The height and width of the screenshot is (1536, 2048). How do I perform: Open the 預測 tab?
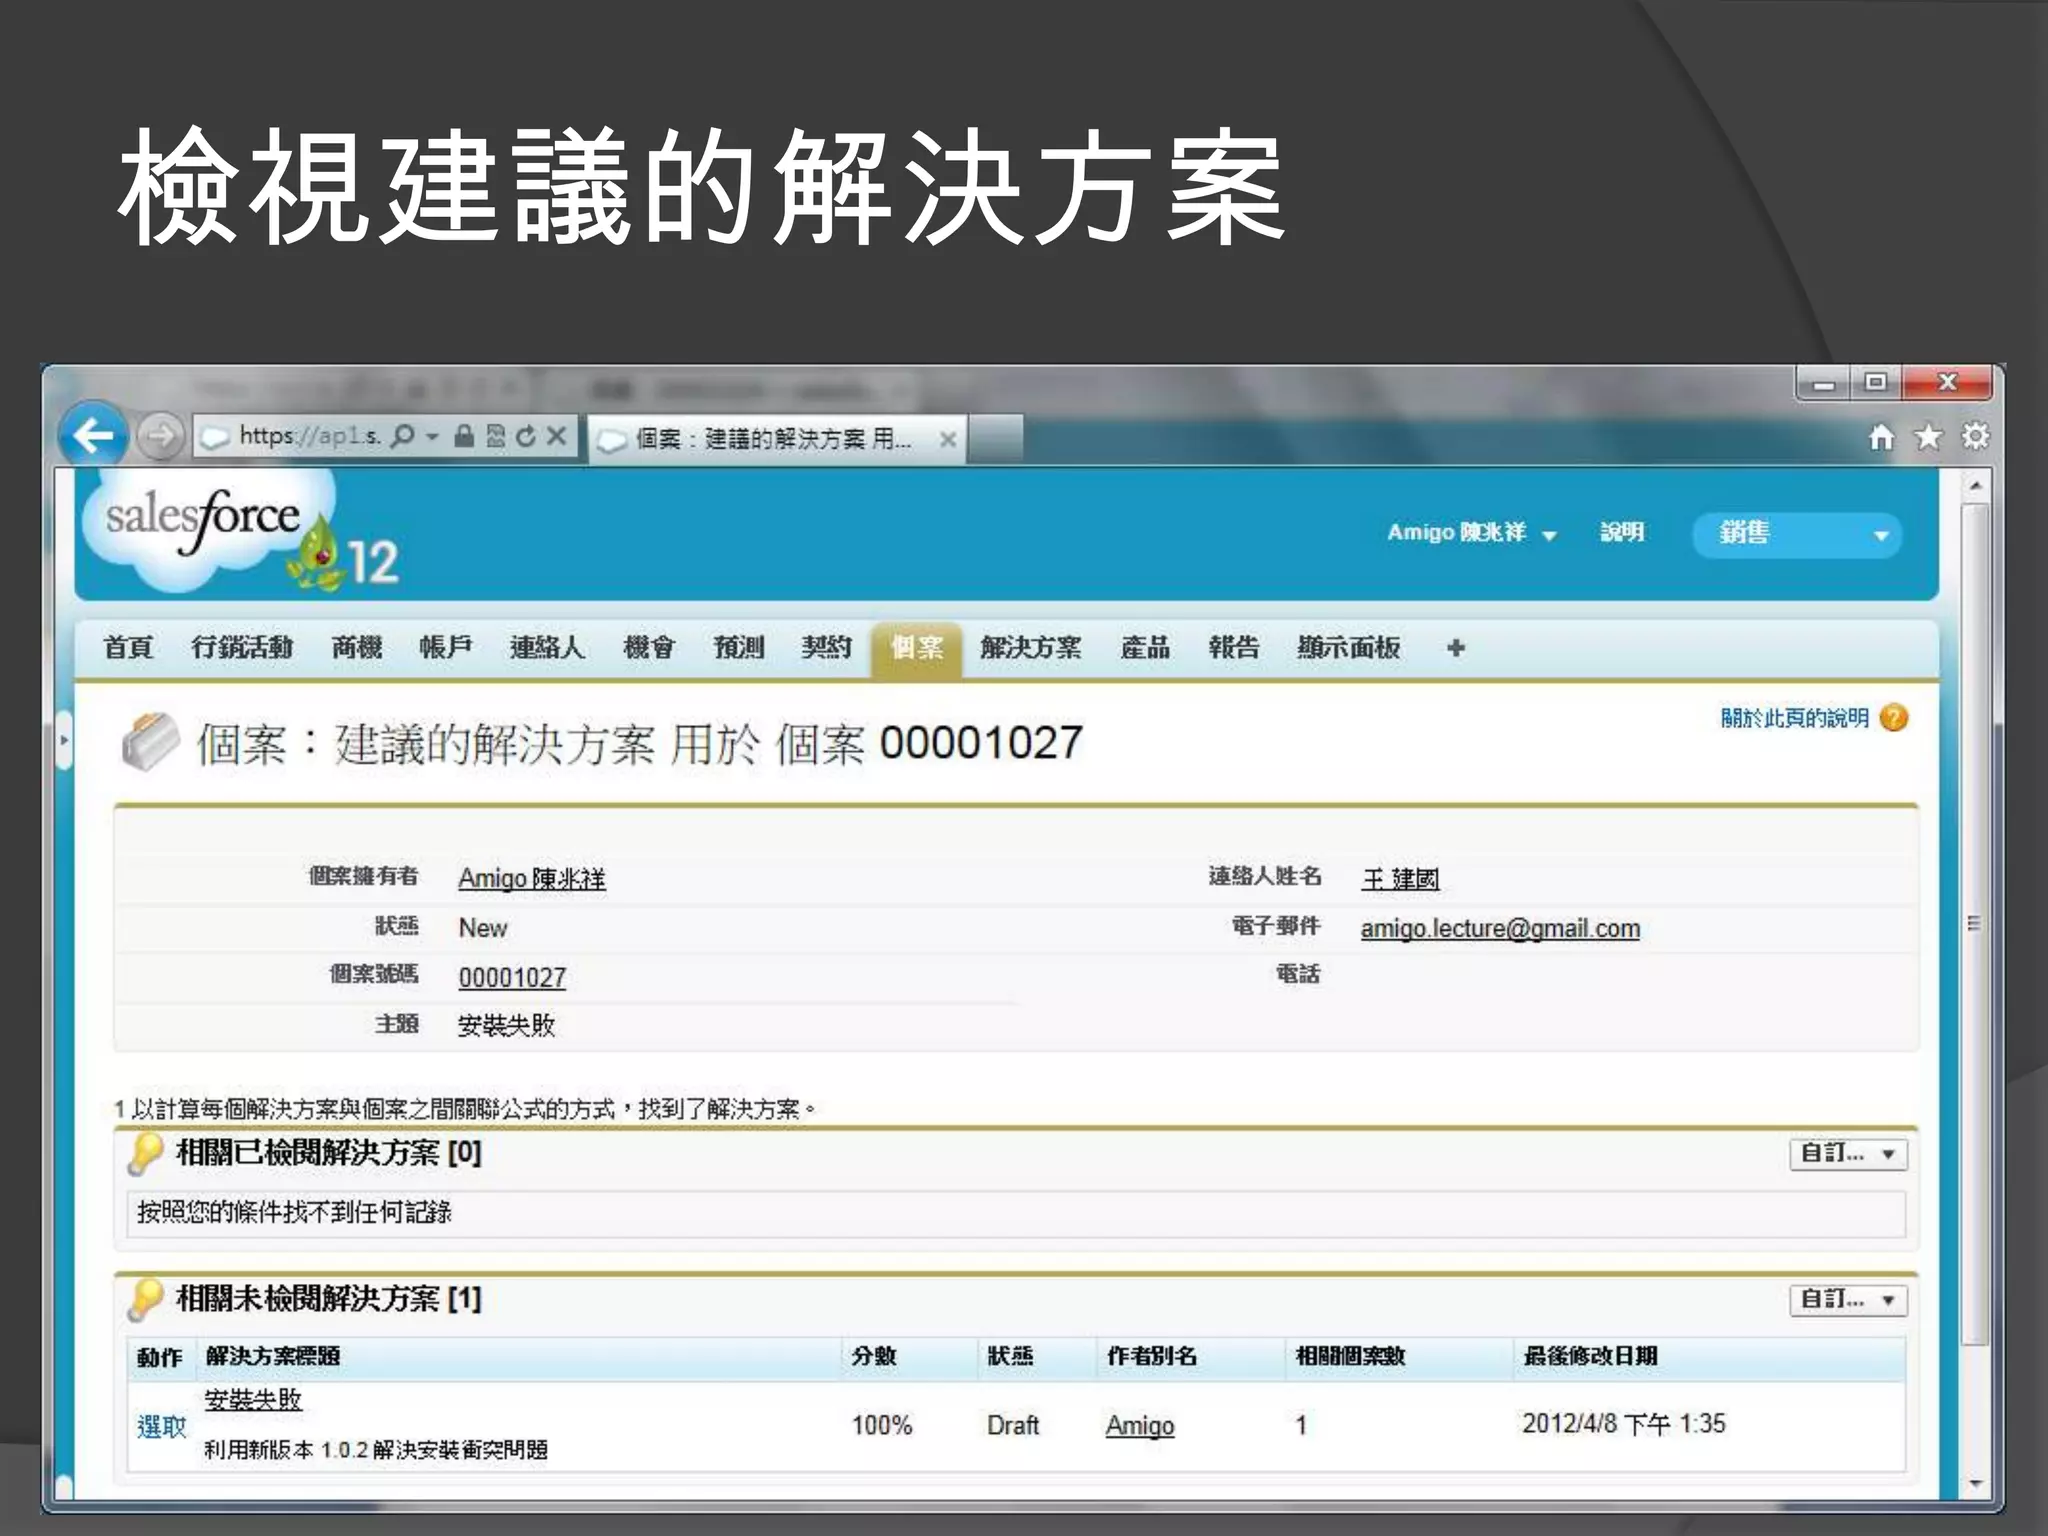[x=739, y=648]
